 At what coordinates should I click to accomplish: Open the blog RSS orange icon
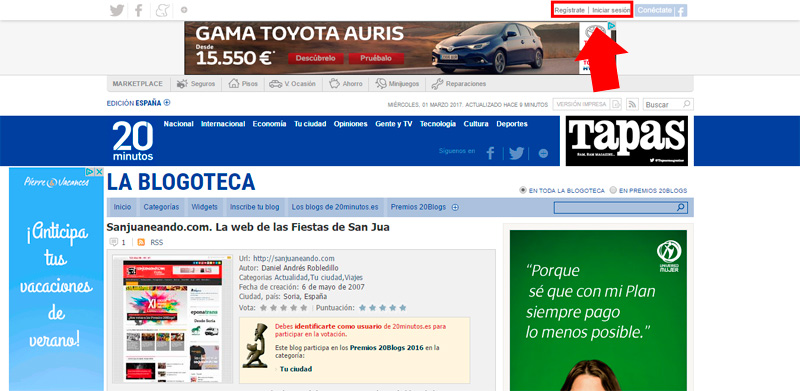click(x=141, y=242)
